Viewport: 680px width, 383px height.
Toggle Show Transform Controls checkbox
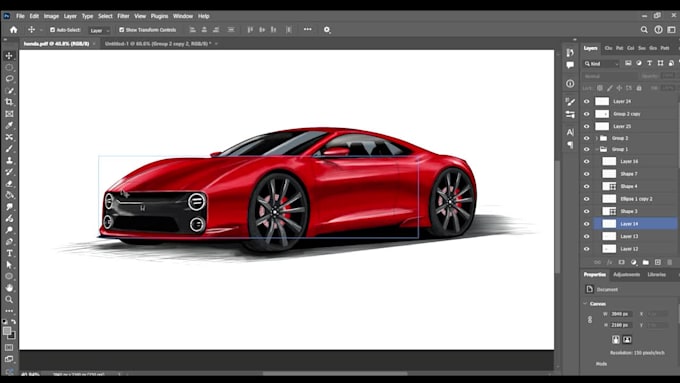[121, 30]
